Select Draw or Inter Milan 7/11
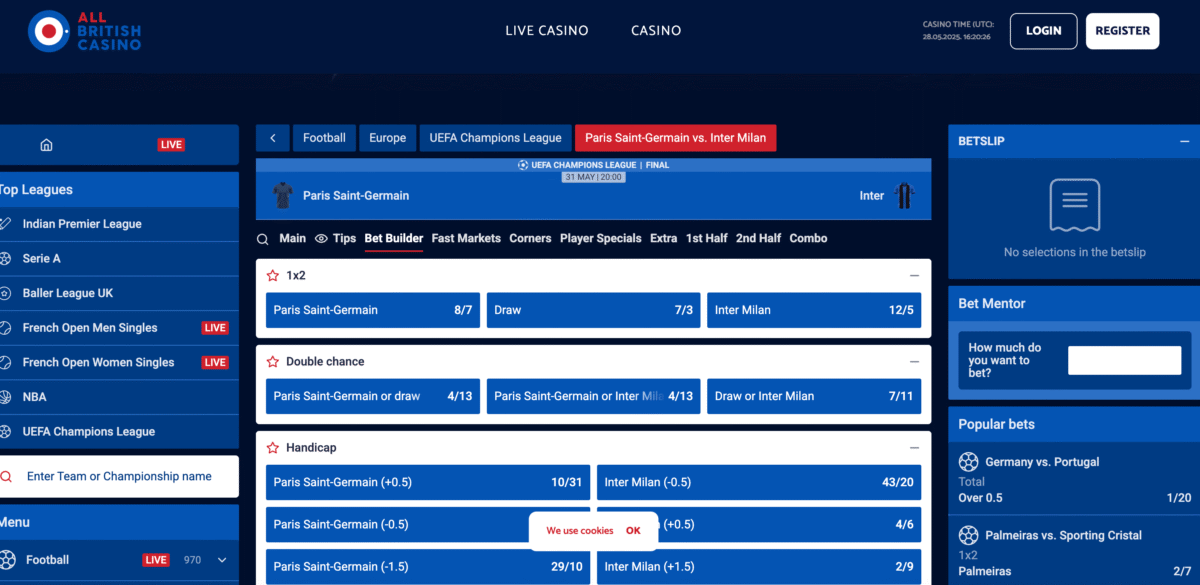This screenshot has width=1200, height=585. tap(814, 396)
